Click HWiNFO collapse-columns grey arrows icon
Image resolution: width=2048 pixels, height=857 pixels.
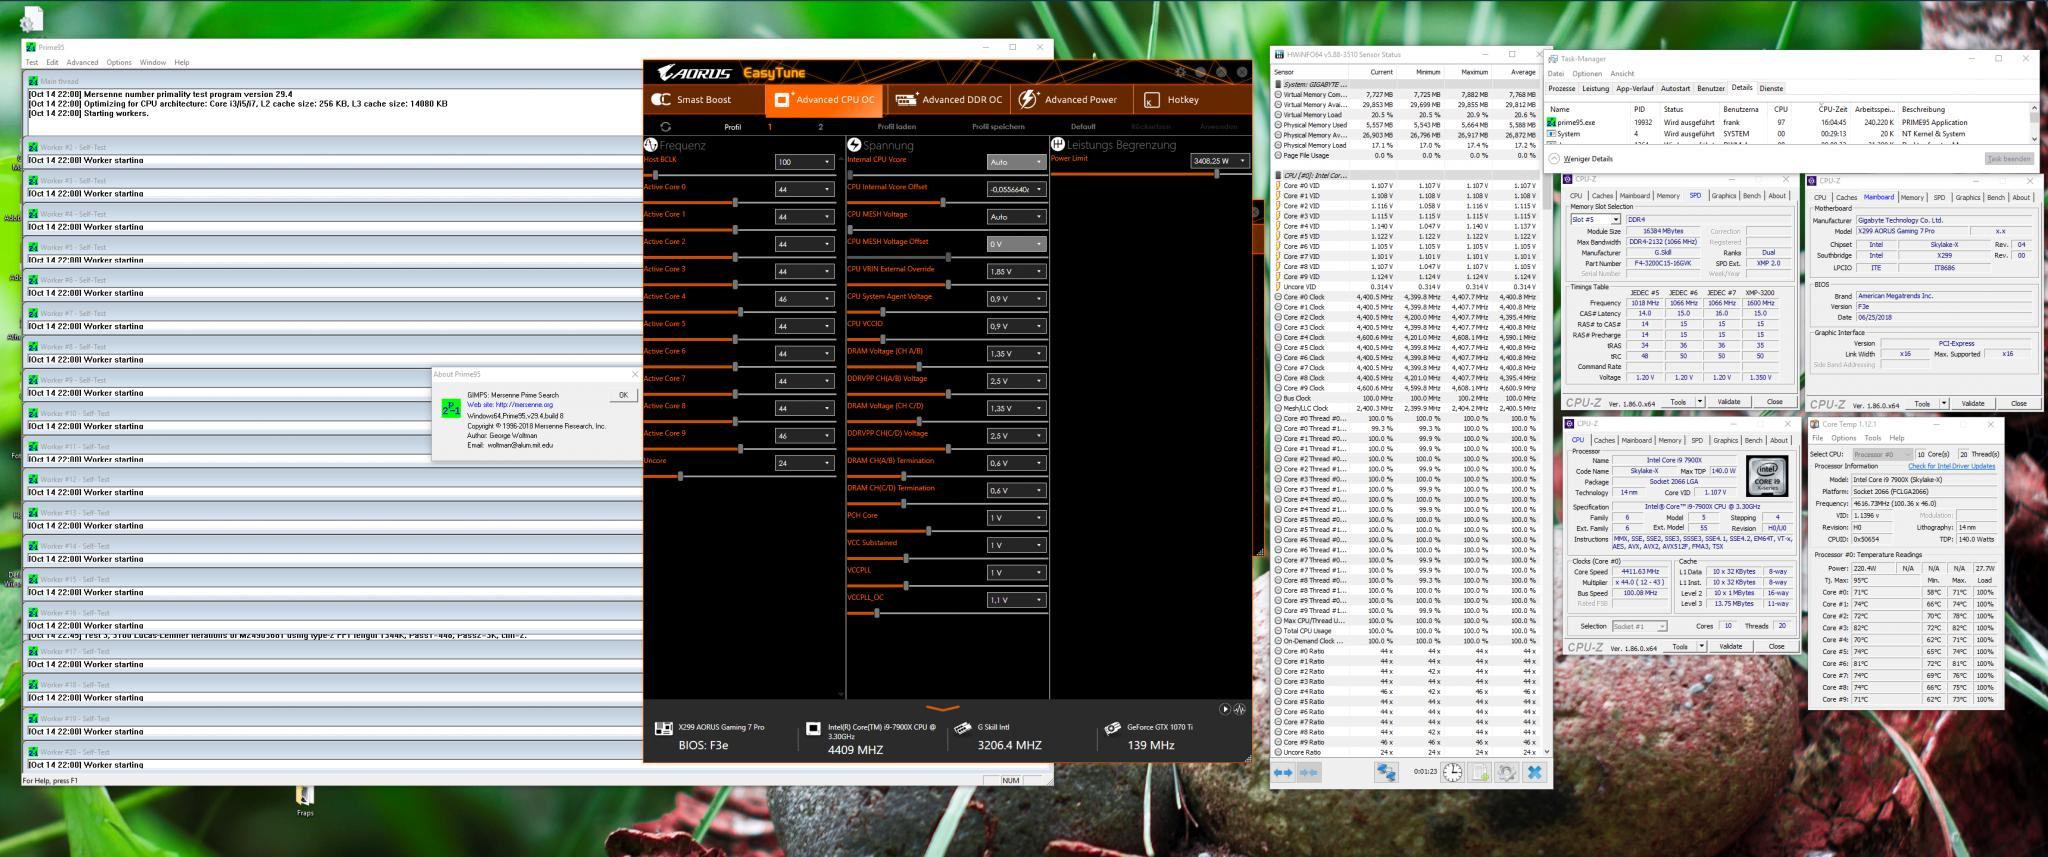1308,772
